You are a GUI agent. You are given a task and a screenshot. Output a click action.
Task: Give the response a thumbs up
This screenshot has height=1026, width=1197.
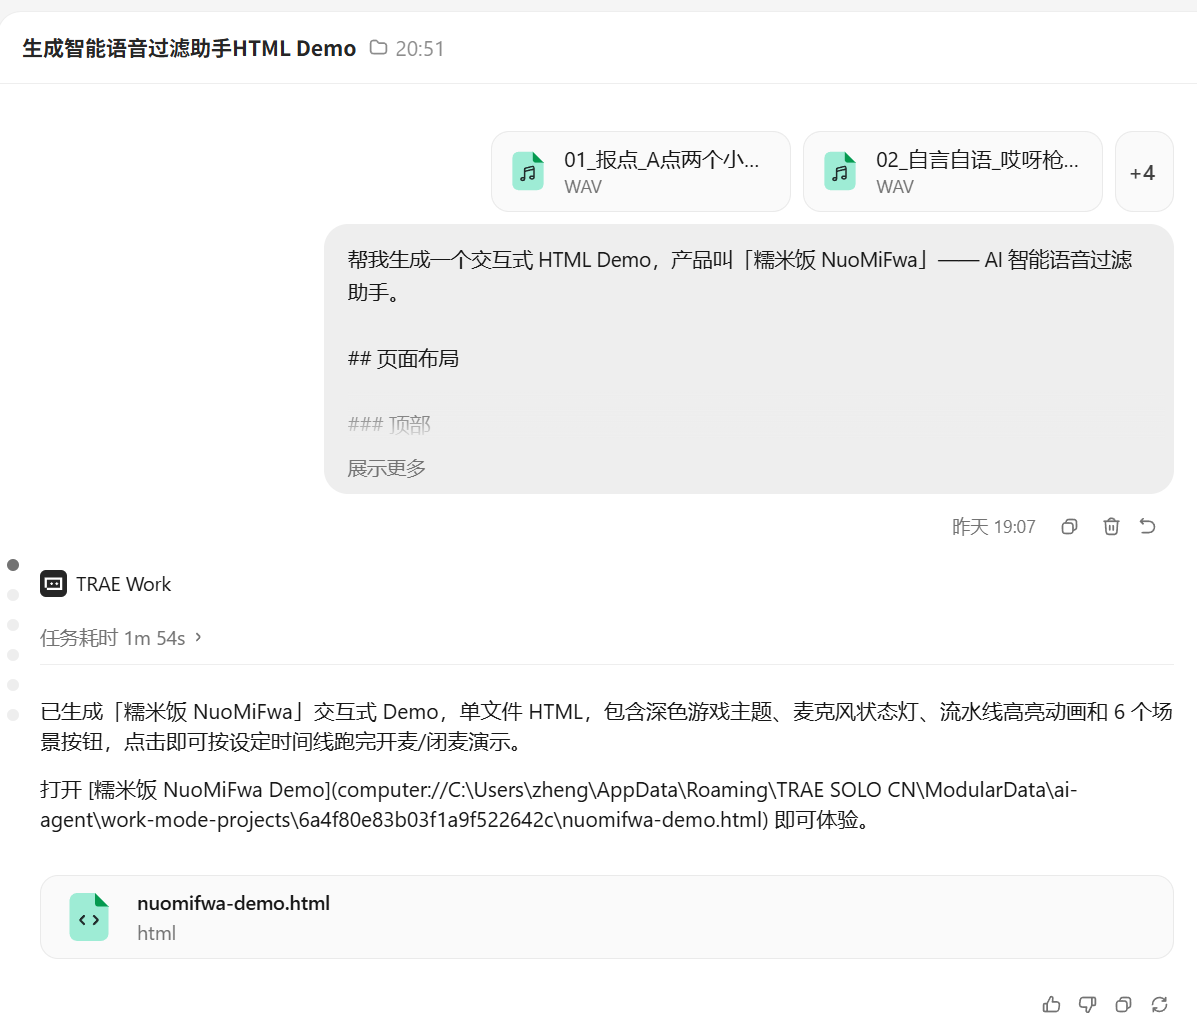[x=1051, y=1005]
